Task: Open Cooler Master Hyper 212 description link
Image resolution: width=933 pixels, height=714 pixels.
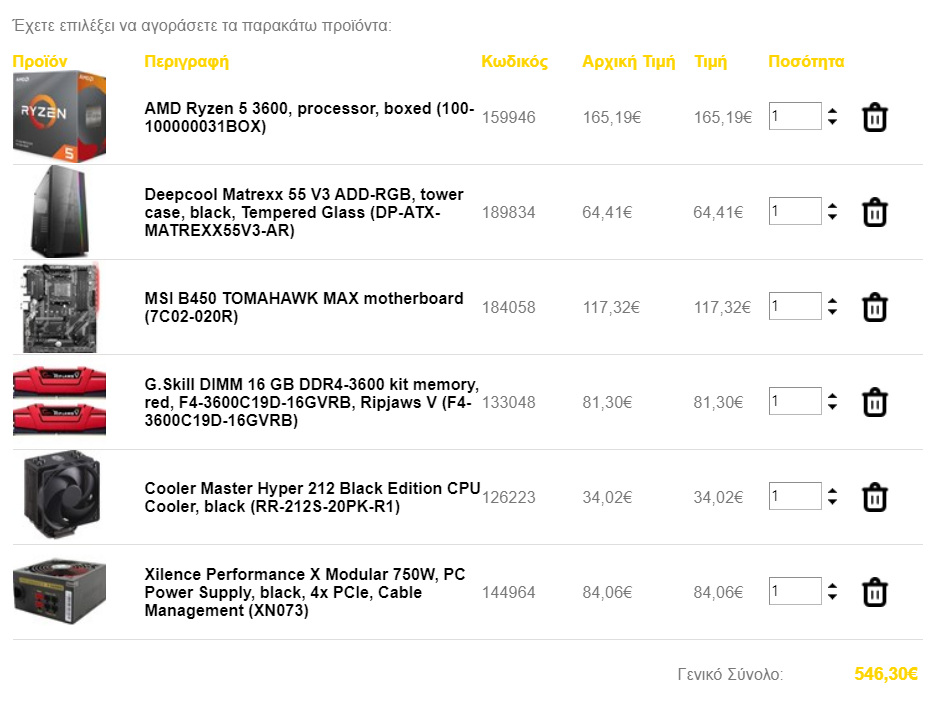Action: tap(312, 497)
